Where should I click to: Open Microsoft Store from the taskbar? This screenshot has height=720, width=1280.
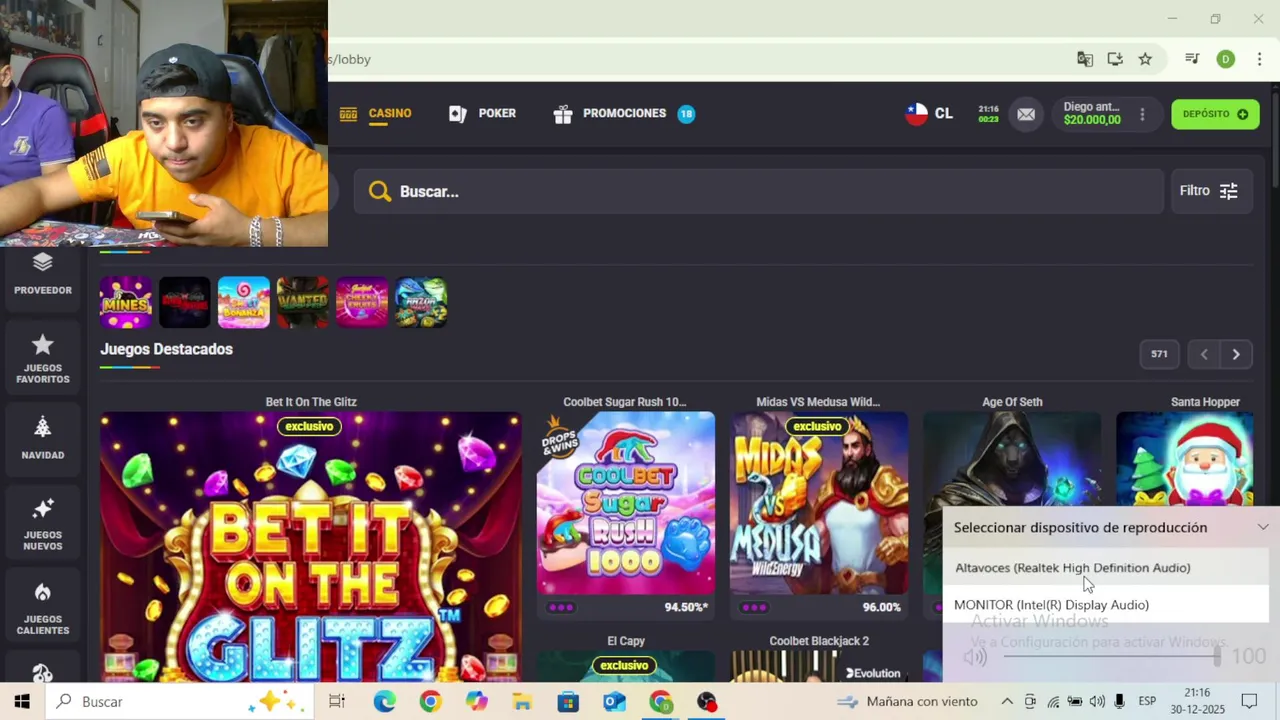pos(568,702)
